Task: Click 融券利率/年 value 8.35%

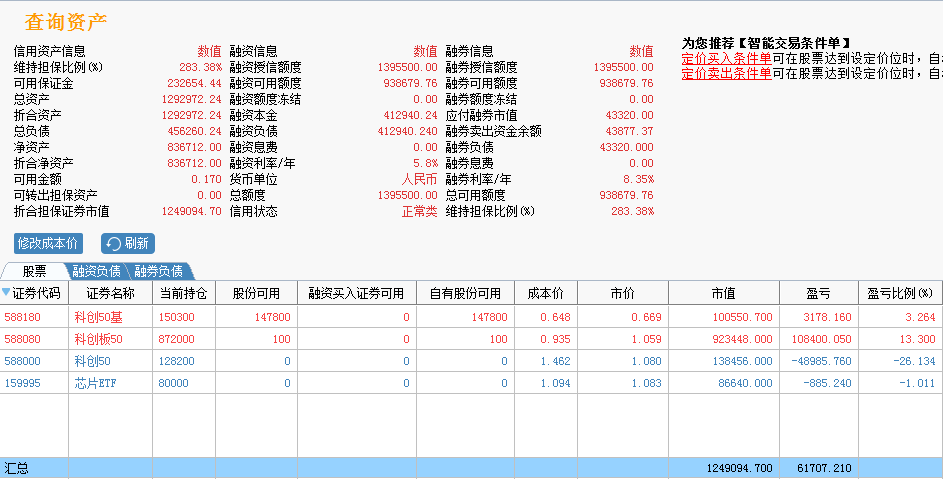Action: click(638, 179)
